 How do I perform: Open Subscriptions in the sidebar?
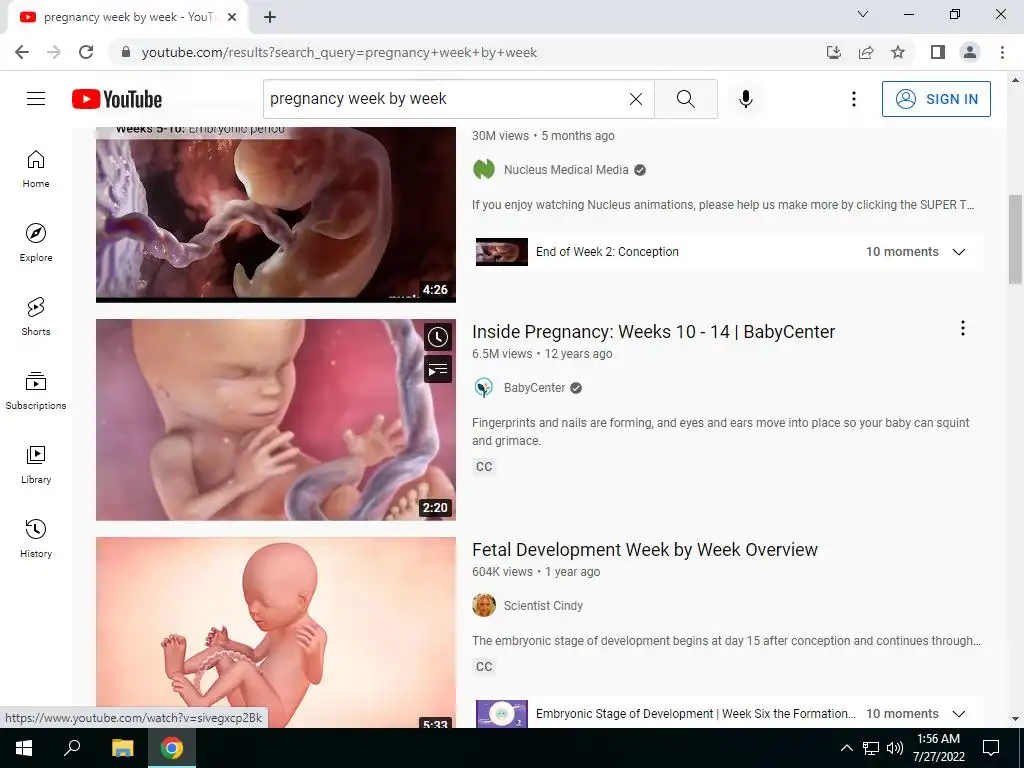click(36, 390)
